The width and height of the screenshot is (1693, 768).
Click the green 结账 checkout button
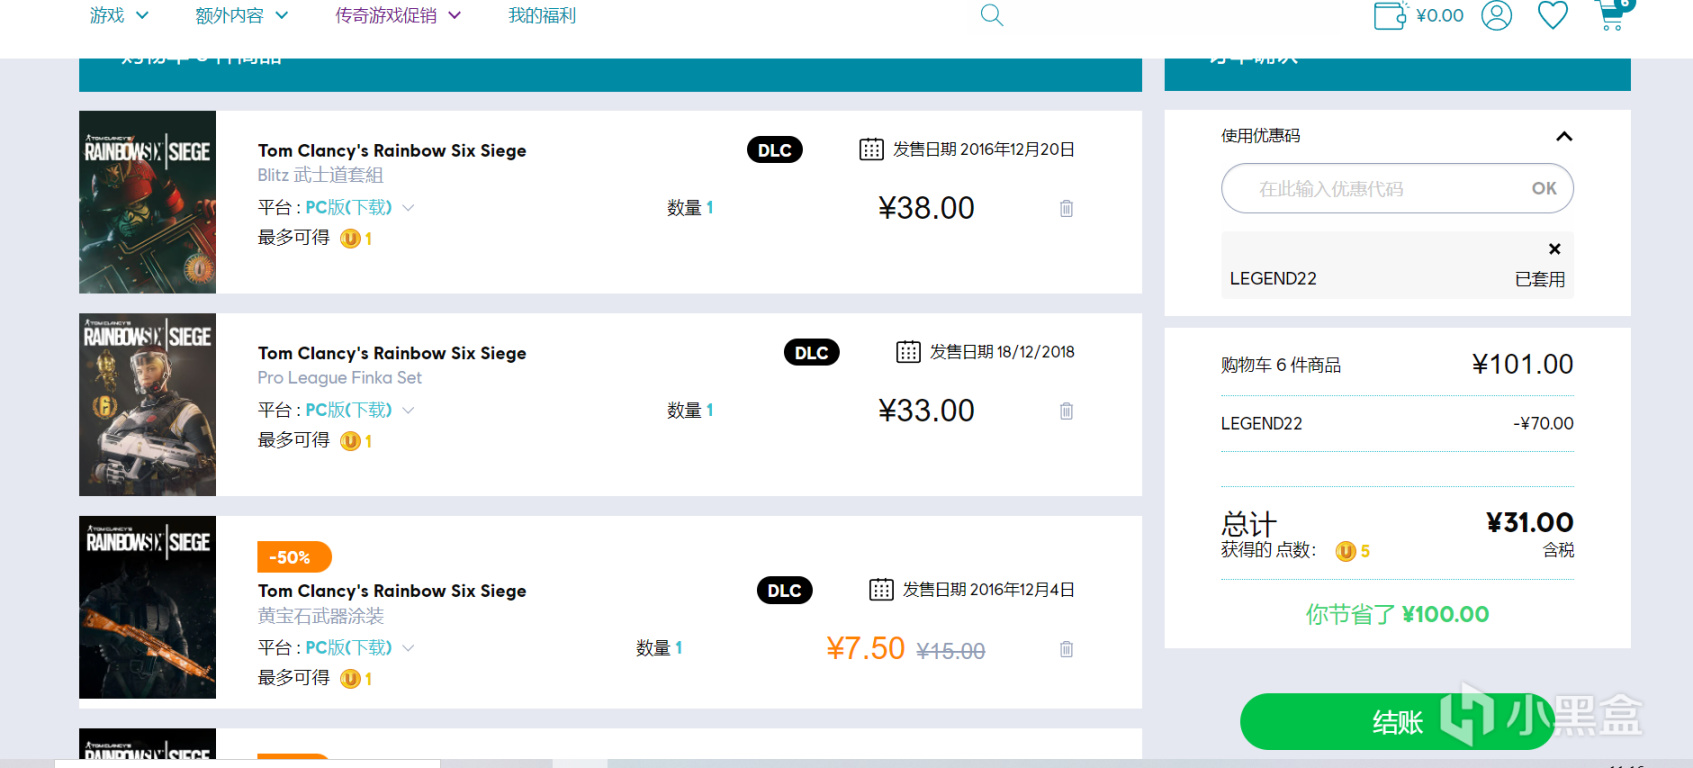coord(1397,721)
